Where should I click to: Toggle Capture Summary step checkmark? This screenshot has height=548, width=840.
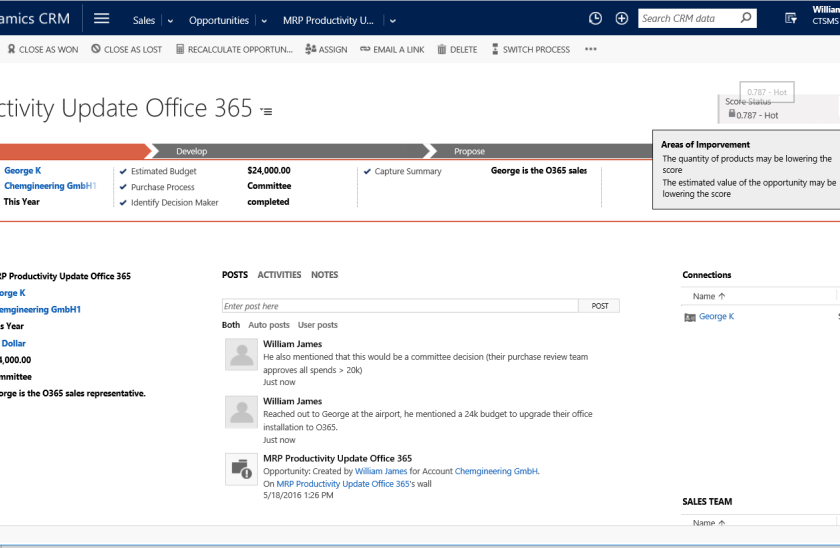pos(367,171)
